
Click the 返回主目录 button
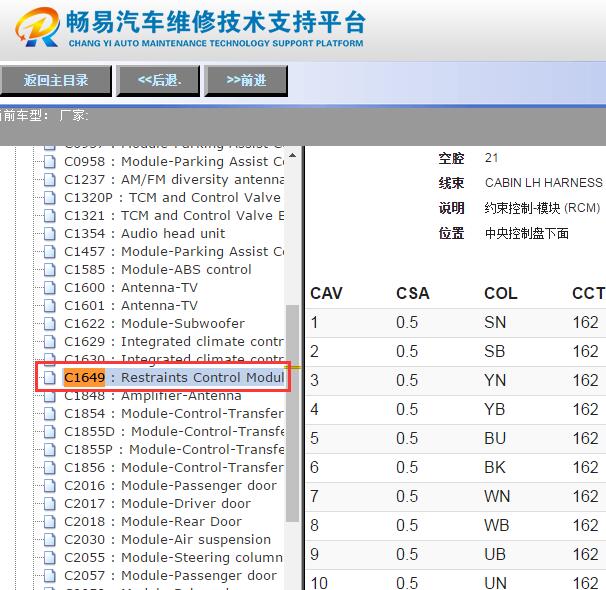56,80
